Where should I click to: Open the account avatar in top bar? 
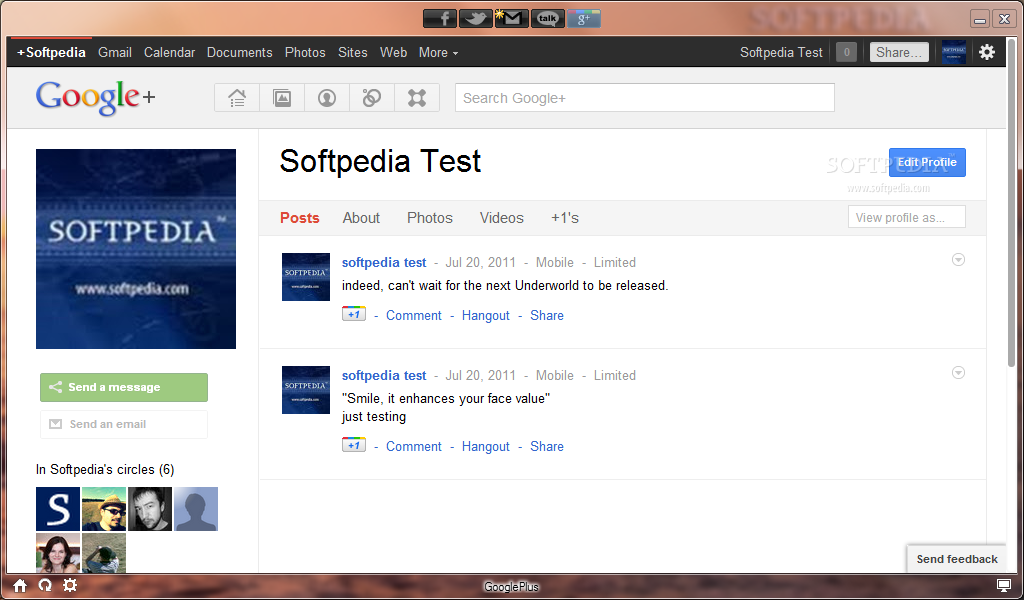(x=954, y=52)
